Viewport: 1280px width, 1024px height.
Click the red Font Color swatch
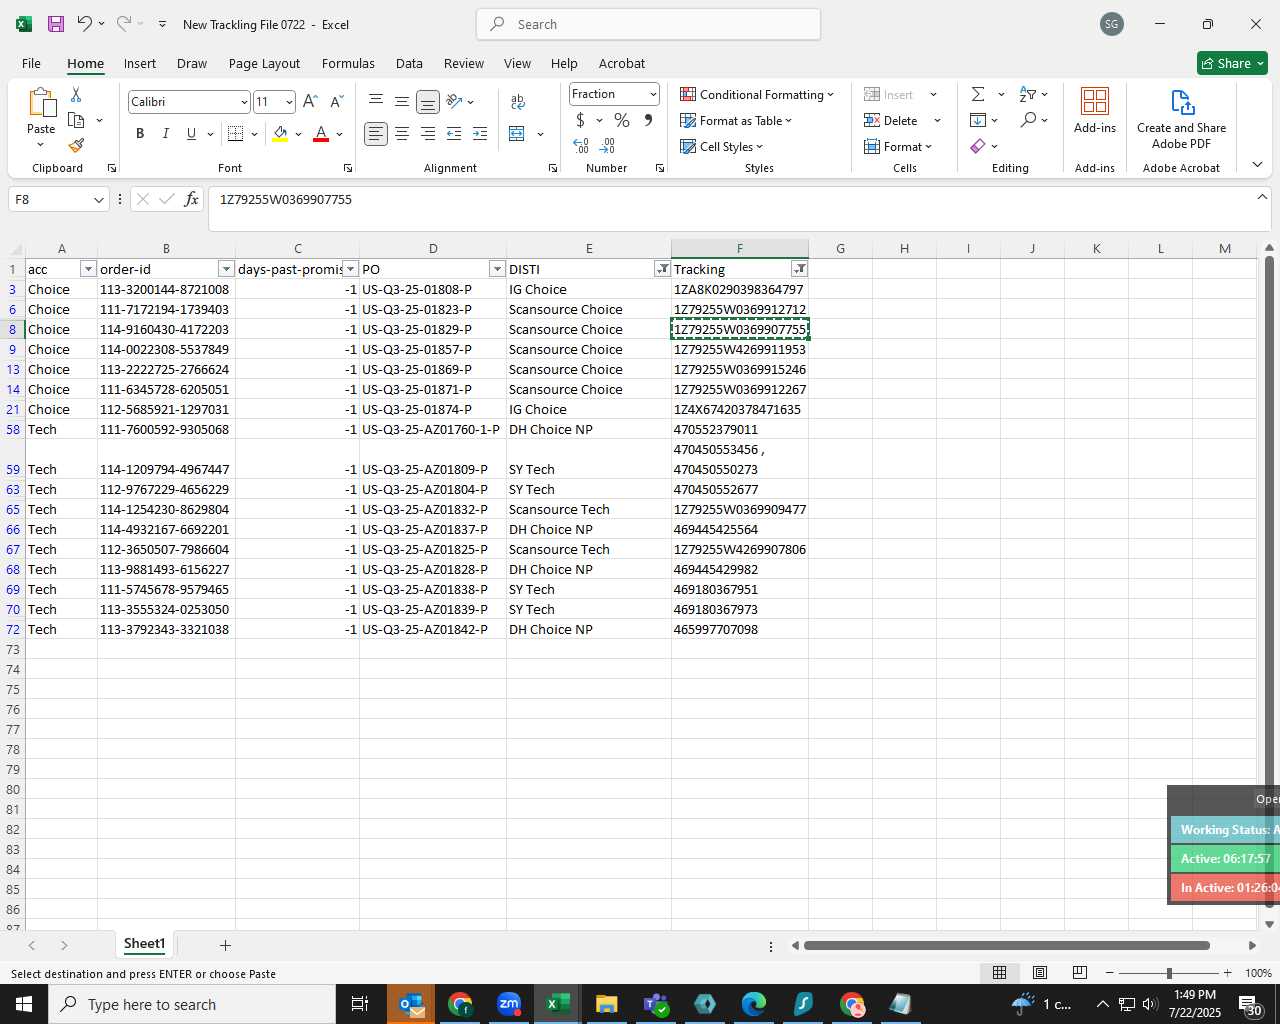(321, 133)
